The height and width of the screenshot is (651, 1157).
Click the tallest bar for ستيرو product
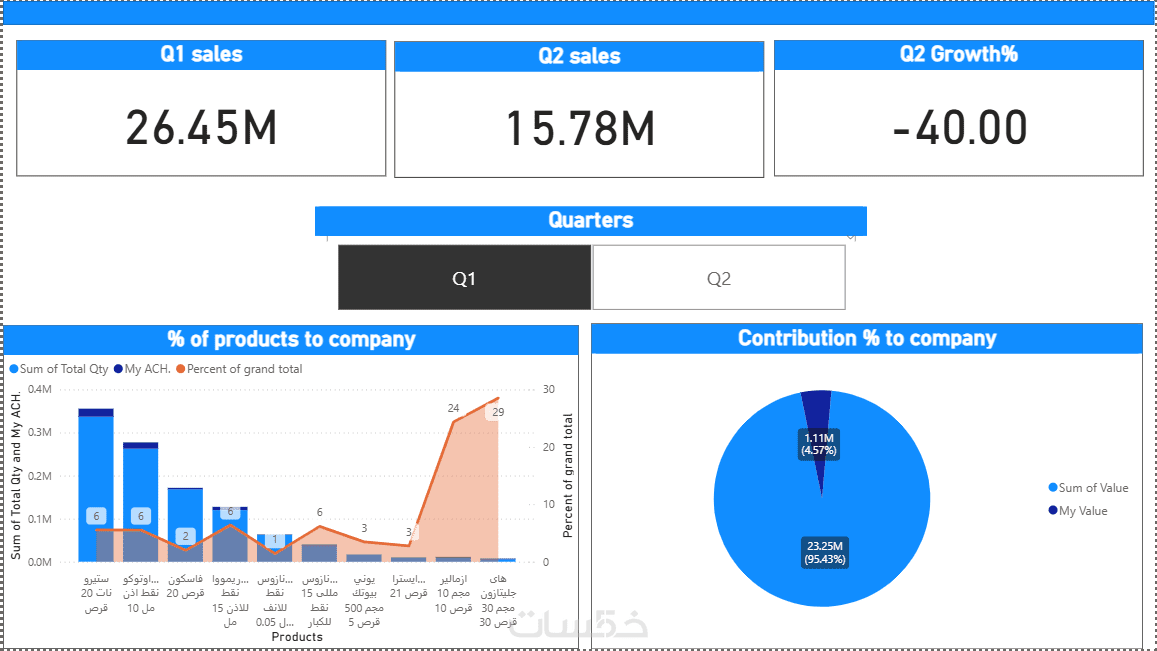click(x=96, y=485)
